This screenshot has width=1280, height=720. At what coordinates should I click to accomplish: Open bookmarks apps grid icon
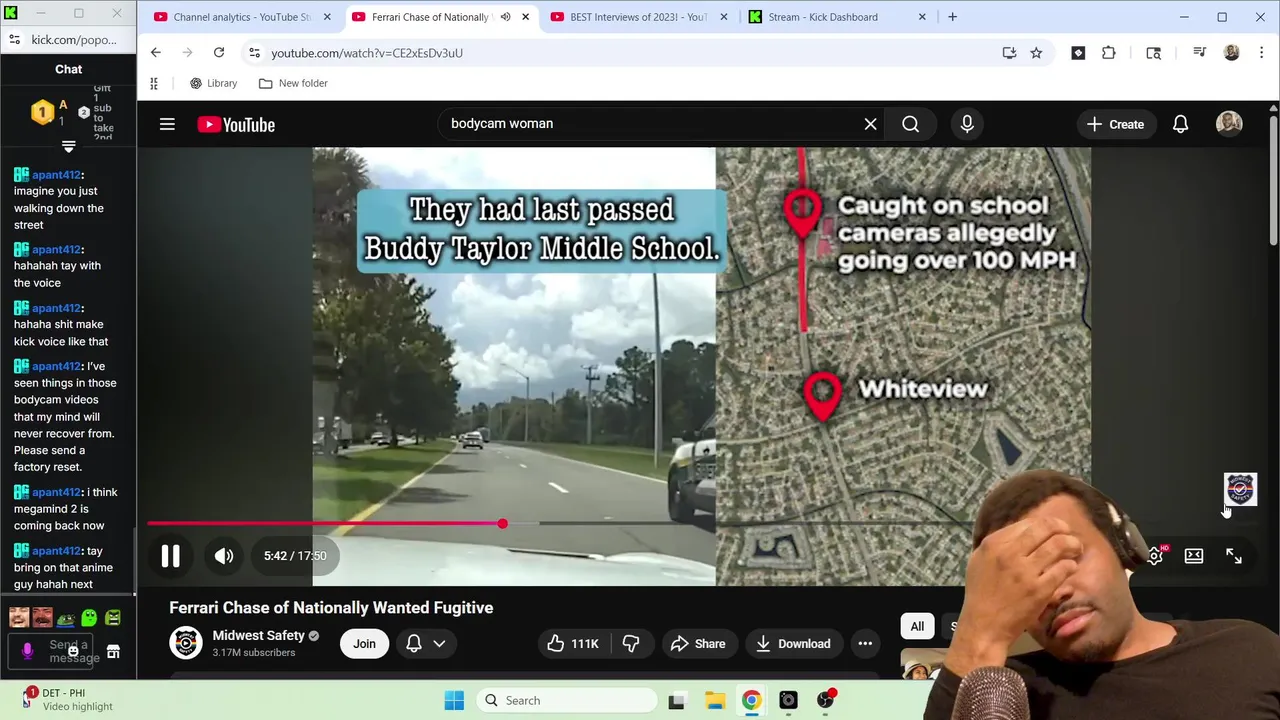point(154,84)
